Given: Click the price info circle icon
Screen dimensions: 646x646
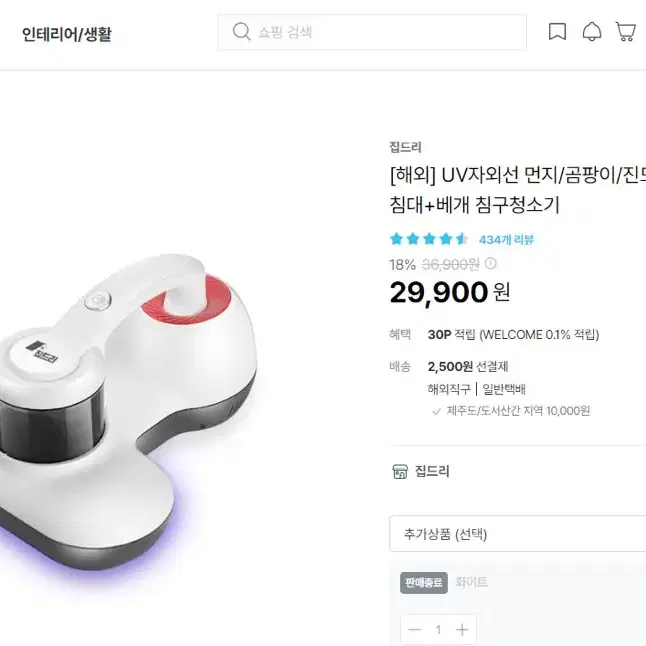Looking at the screenshot, I should (491, 263).
